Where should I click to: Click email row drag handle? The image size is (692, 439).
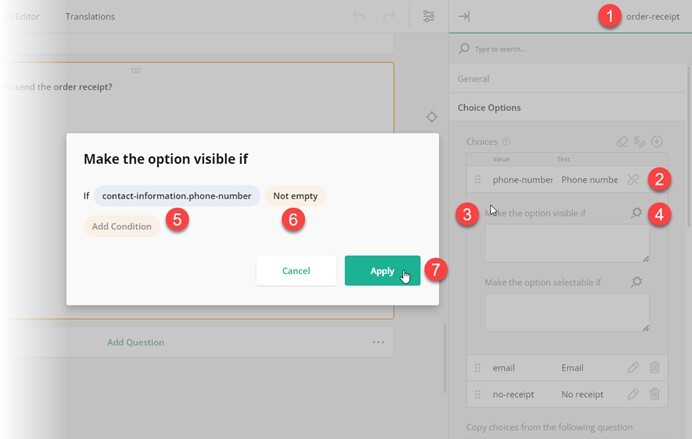click(478, 368)
